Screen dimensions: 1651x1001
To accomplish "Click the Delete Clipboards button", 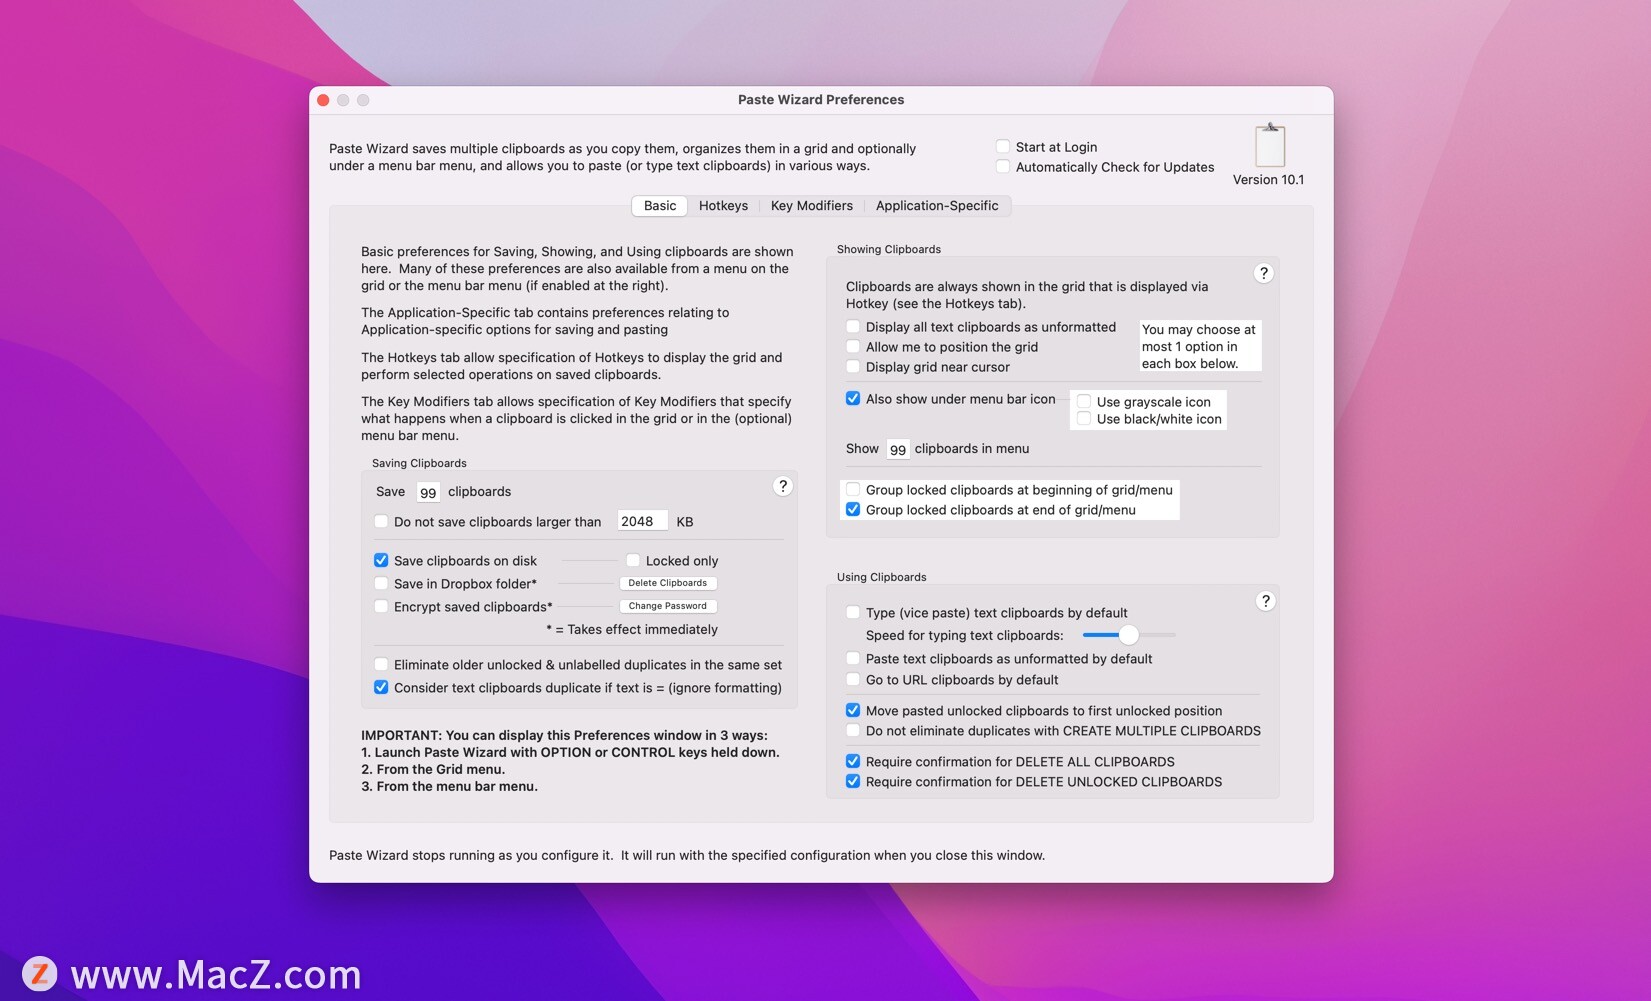I will (668, 583).
